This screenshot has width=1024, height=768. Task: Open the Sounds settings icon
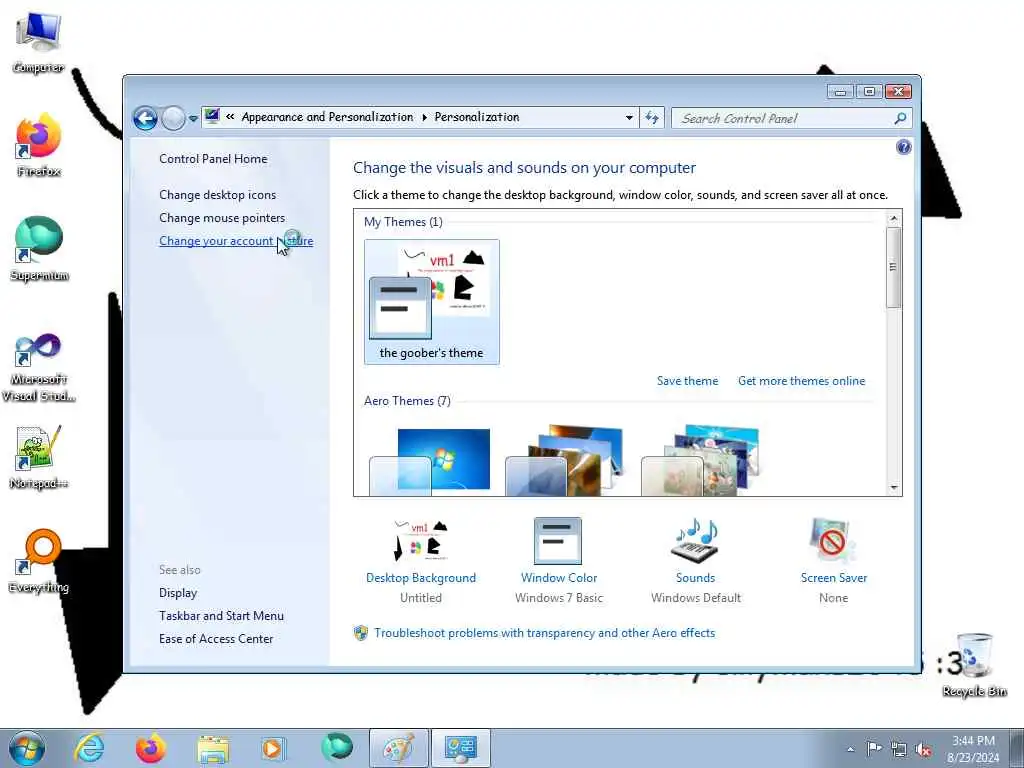click(x=695, y=541)
